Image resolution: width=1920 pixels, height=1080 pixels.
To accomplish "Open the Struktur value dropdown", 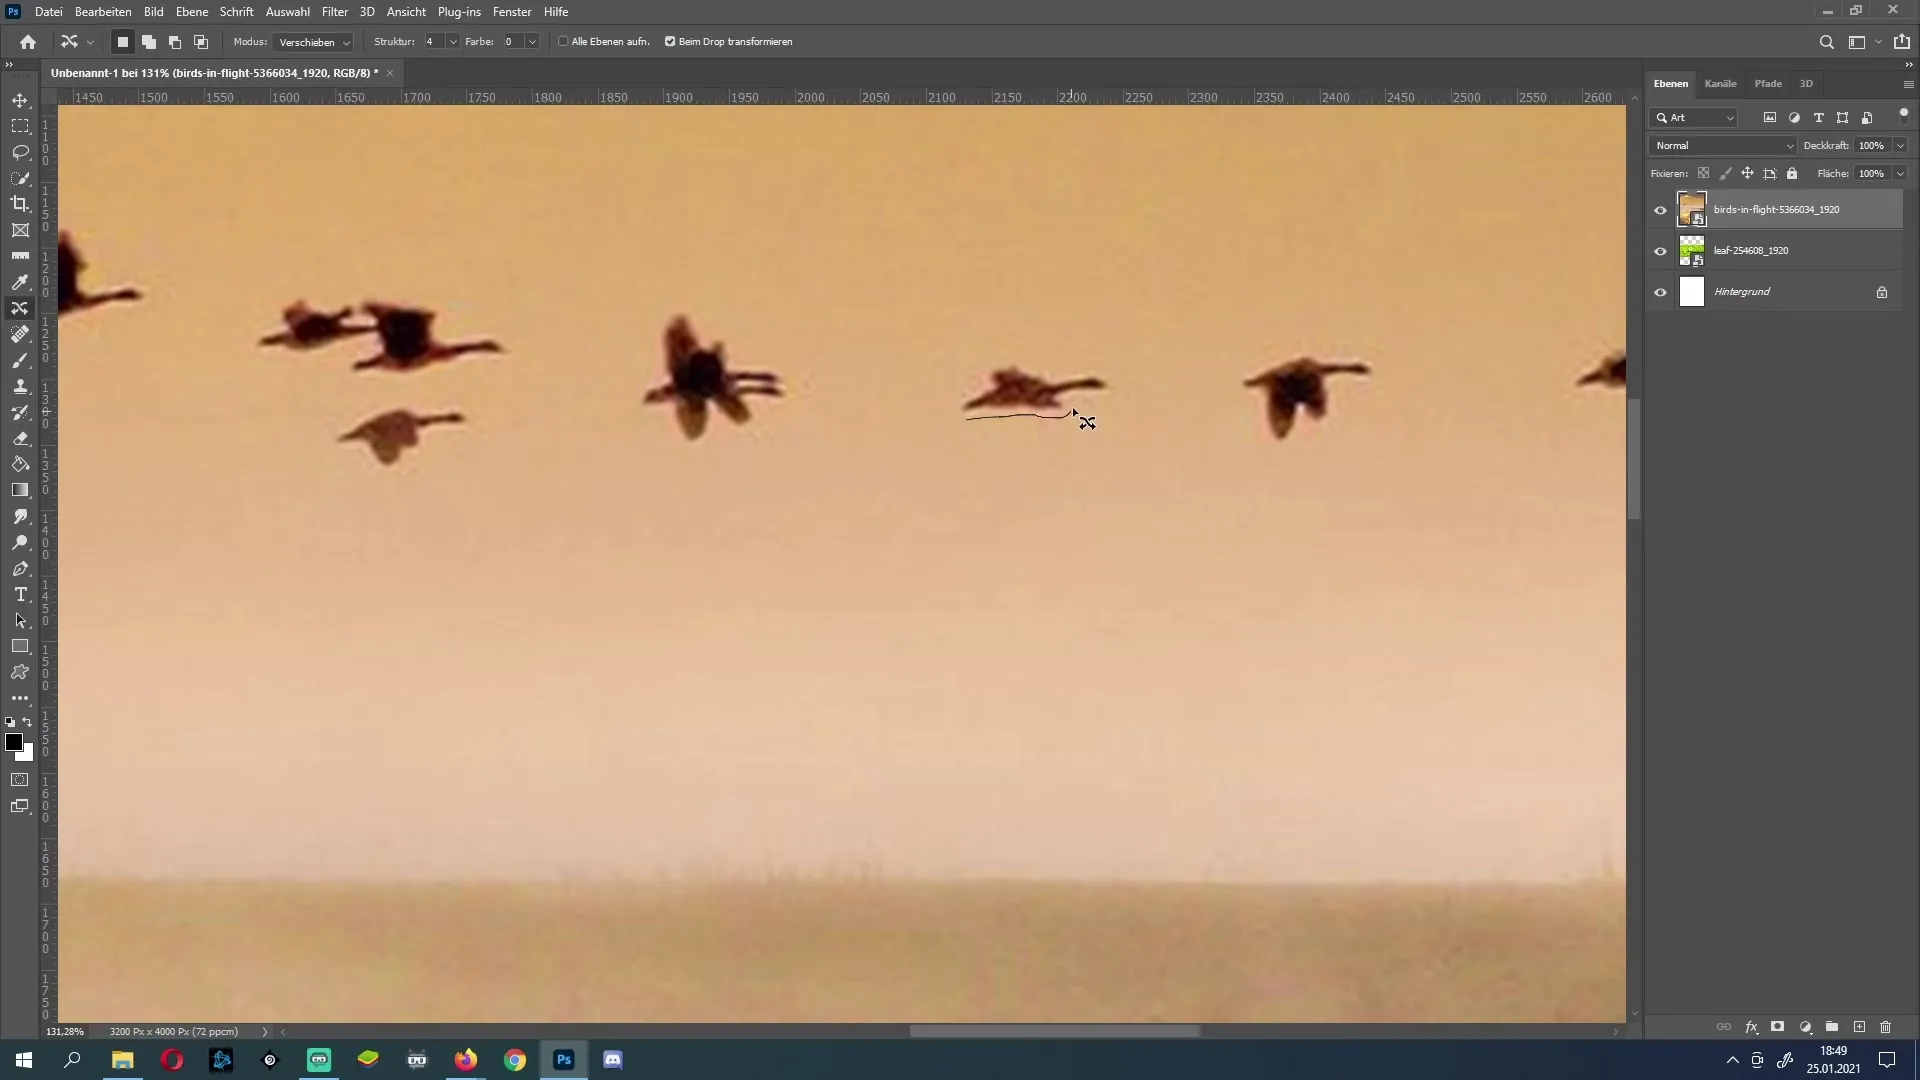I will pyautogui.click(x=453, y=42).
